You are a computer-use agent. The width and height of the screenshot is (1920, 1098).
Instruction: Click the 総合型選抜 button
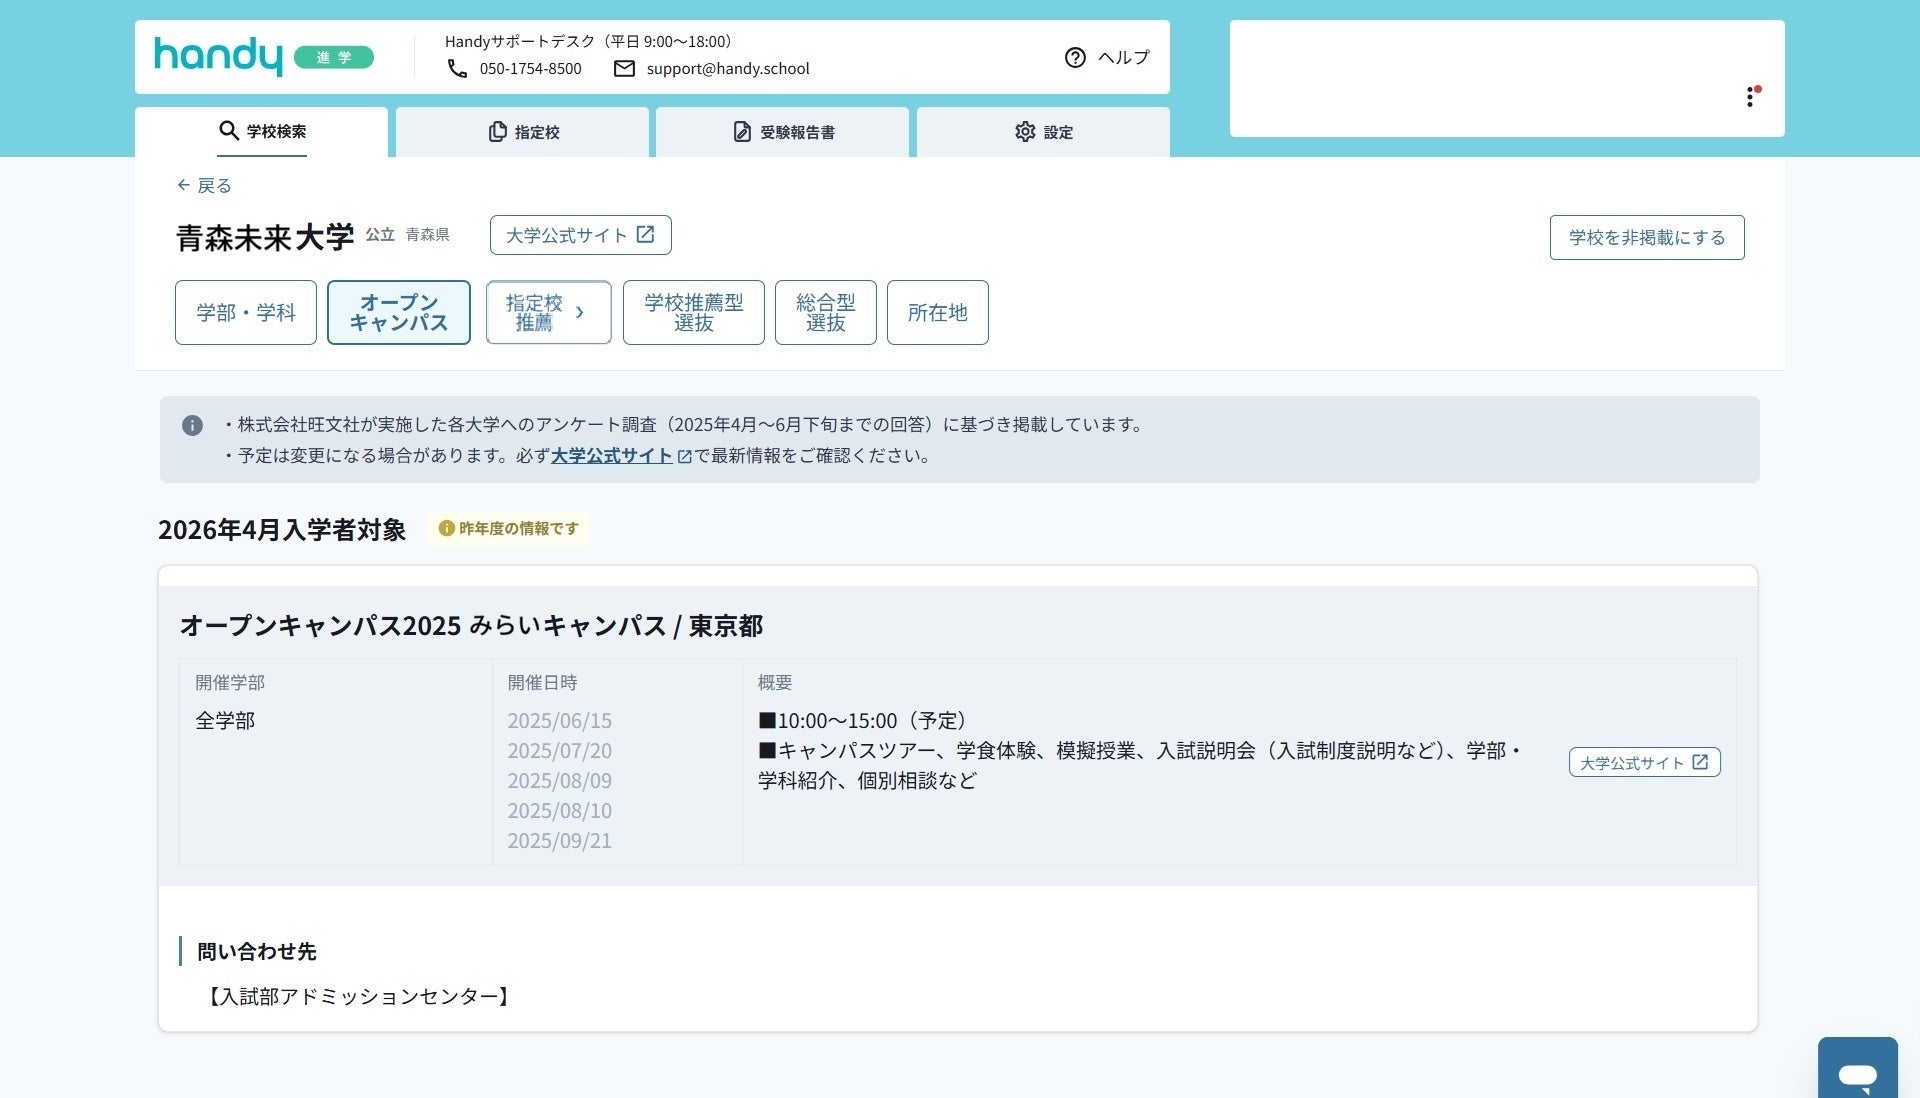825,313
